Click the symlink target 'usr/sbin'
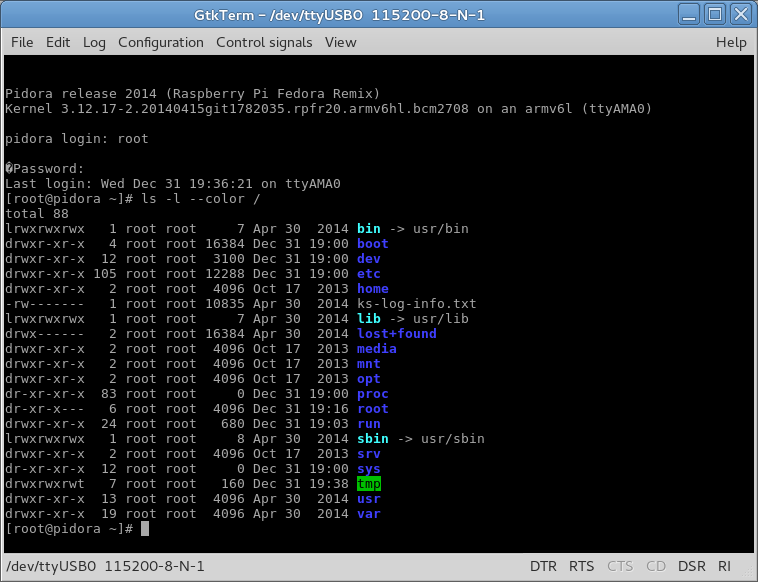Screen dimensions: 758x582 click(452, 438)
